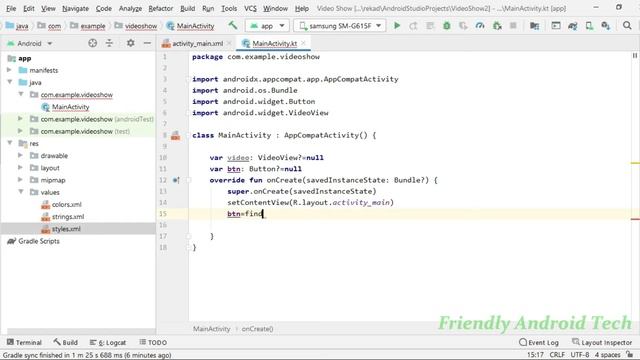
Task: Click the Select Opened File target icon
Action: pos(93,43)
